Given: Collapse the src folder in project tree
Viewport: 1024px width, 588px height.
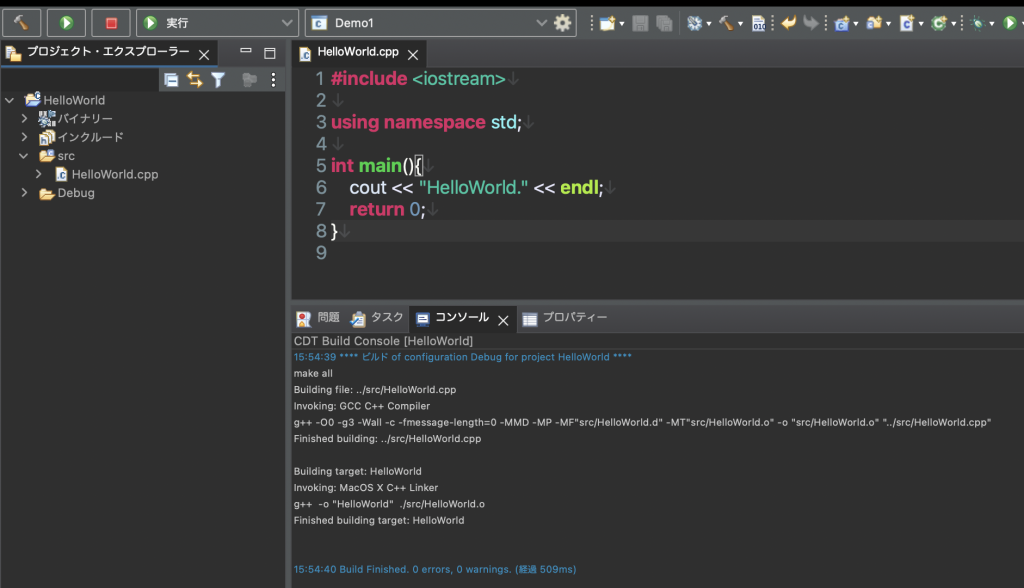Looking at the screenshot, I should click(x=24, y=156).
